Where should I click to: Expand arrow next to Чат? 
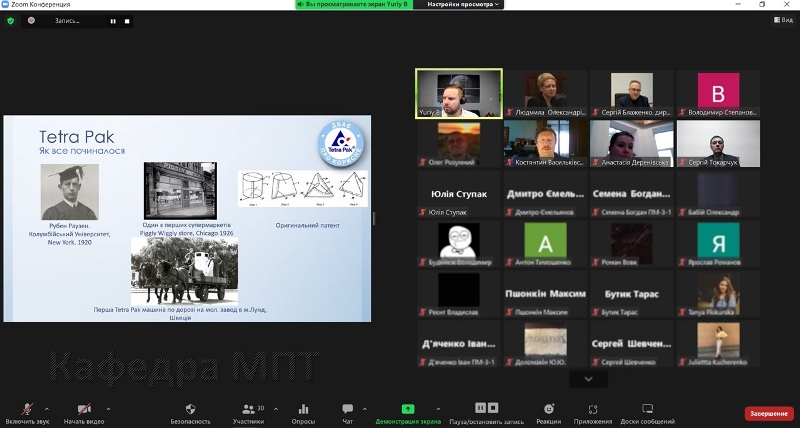pos(364,409)
